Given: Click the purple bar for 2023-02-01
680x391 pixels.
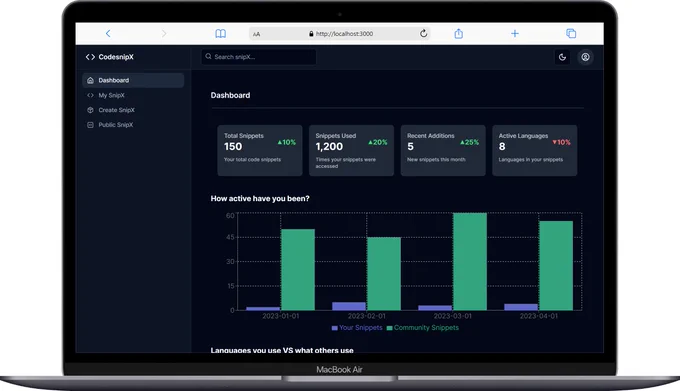Looking at the screenshot, I should 349,306.
